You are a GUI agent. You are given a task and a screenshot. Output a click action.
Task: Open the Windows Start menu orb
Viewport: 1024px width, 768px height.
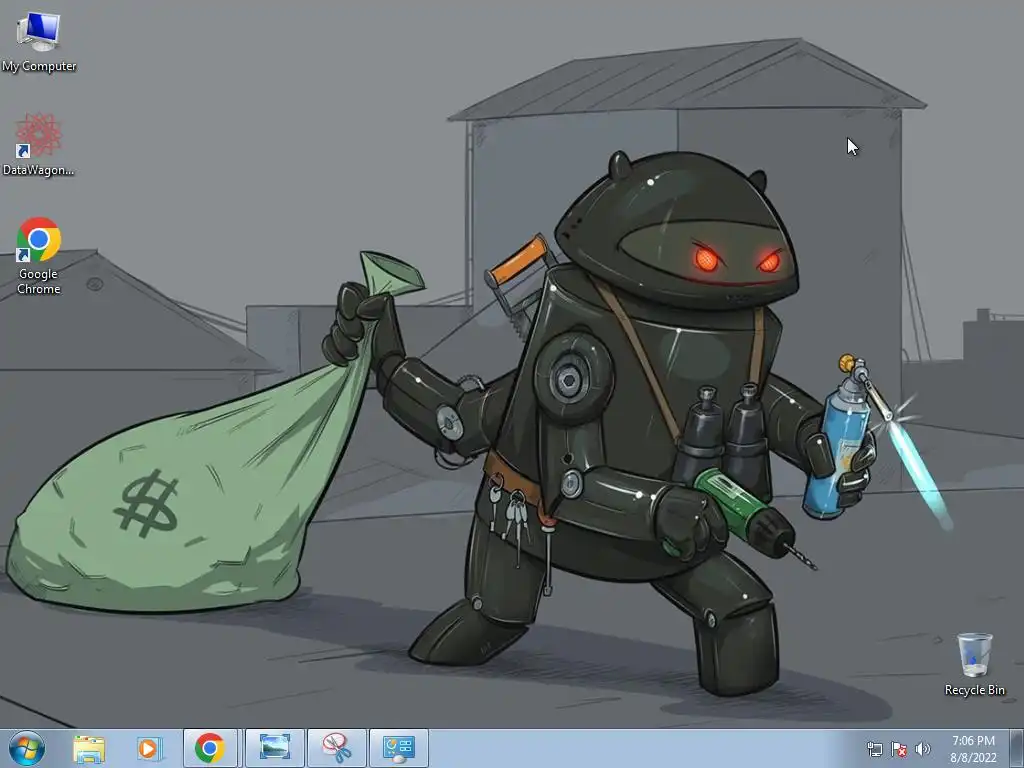[x=27, y=748]
